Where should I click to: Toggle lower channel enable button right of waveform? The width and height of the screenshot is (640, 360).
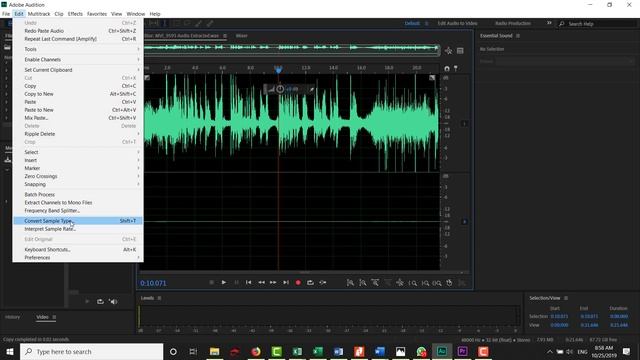pyautogui.click(x=464, y=222)
